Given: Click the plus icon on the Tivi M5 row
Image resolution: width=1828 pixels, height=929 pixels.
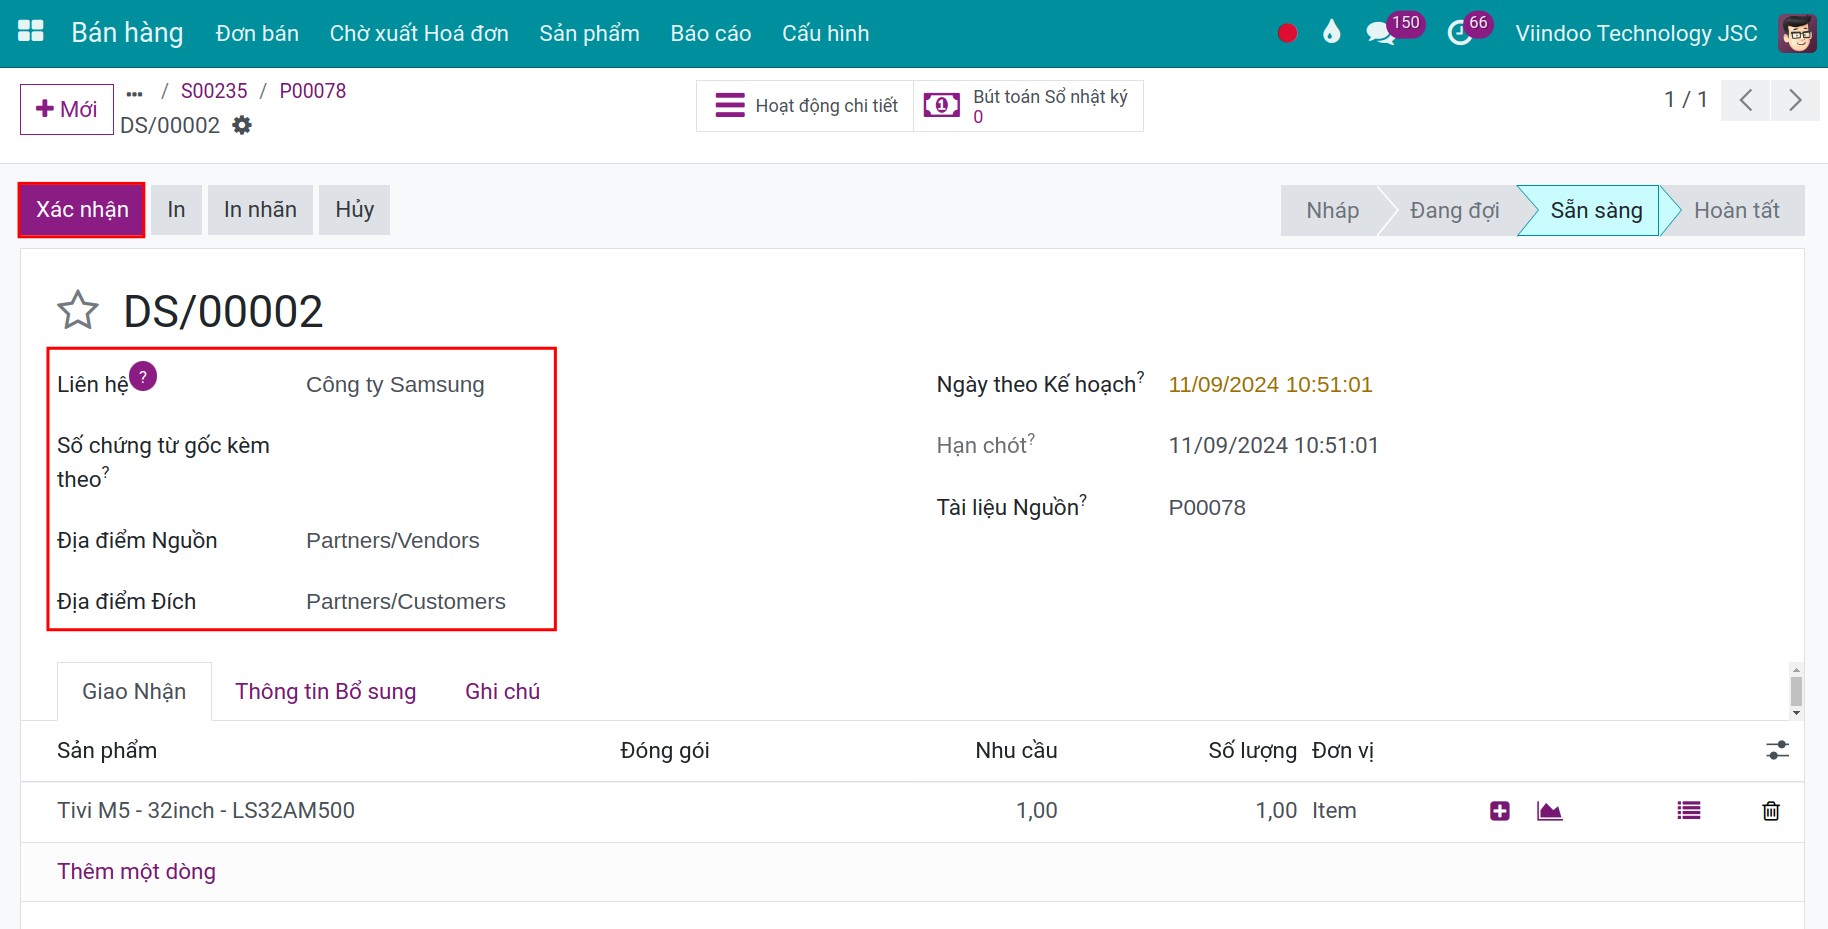Looking at the screenshot, I should pos(1499,811).
